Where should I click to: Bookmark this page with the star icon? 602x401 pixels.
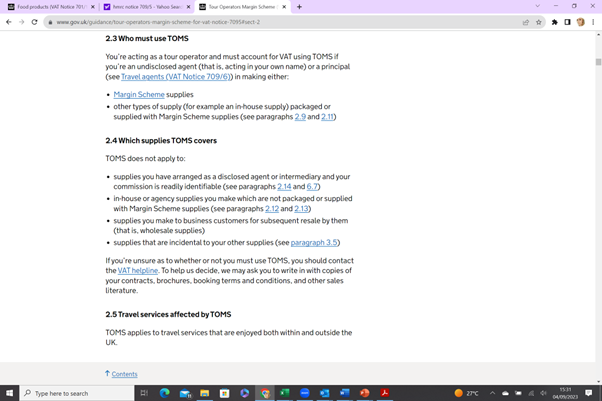pos(539,22)
